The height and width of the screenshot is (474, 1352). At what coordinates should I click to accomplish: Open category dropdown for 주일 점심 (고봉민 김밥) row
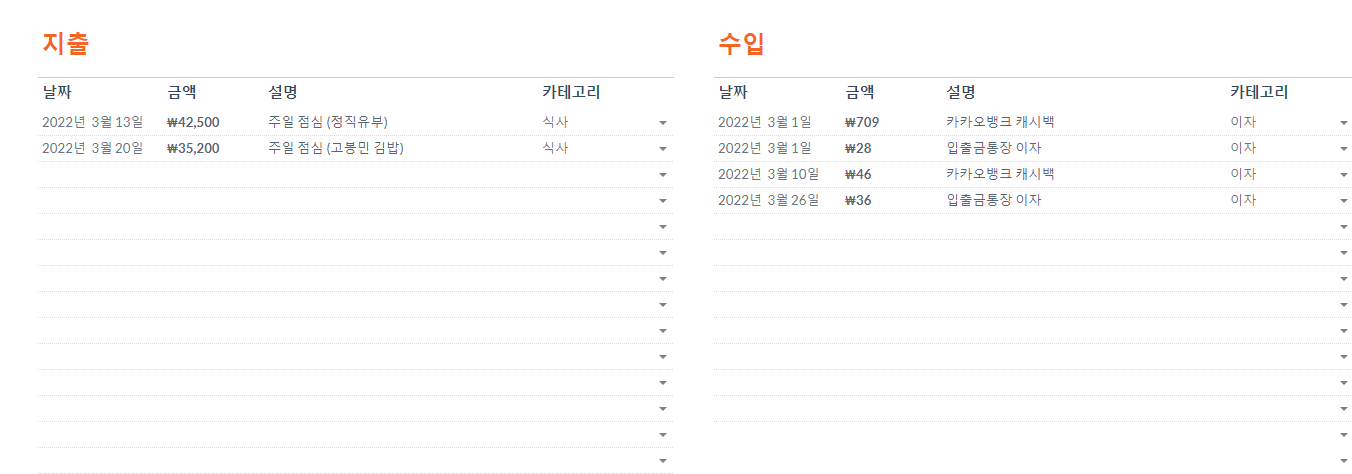point(662,149)
